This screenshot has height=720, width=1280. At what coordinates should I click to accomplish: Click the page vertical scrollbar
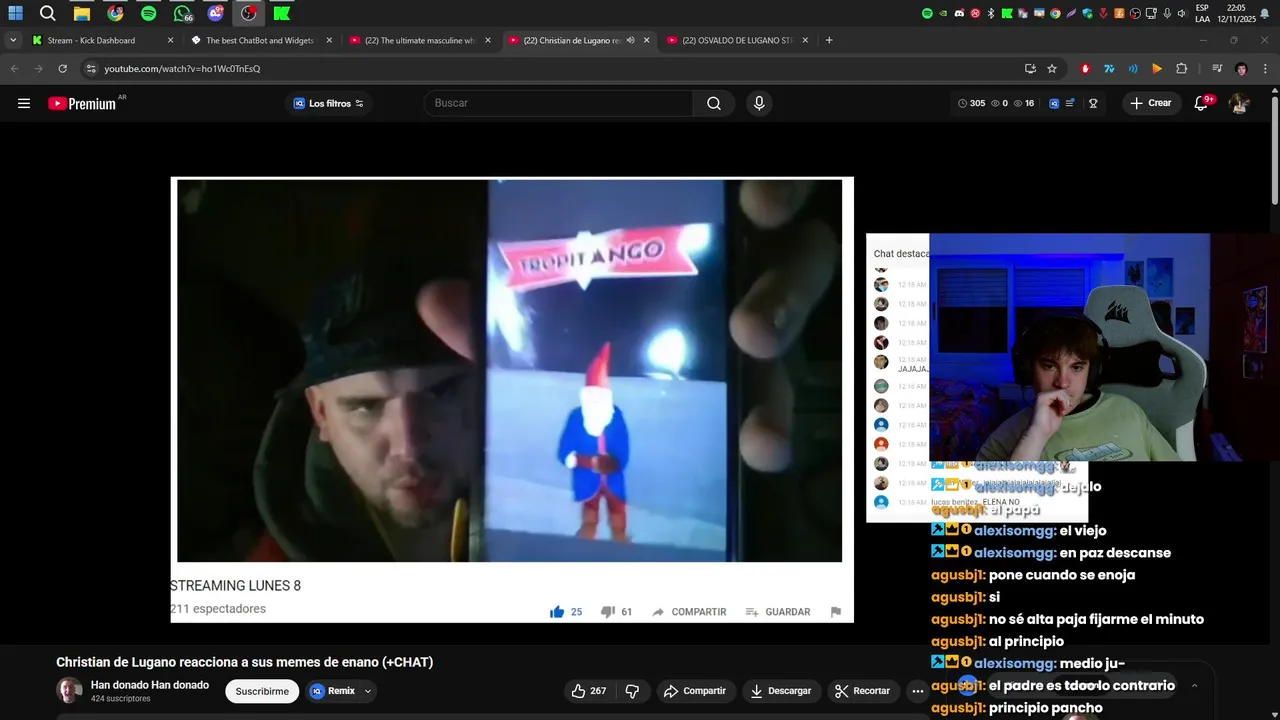(1274, 150)
